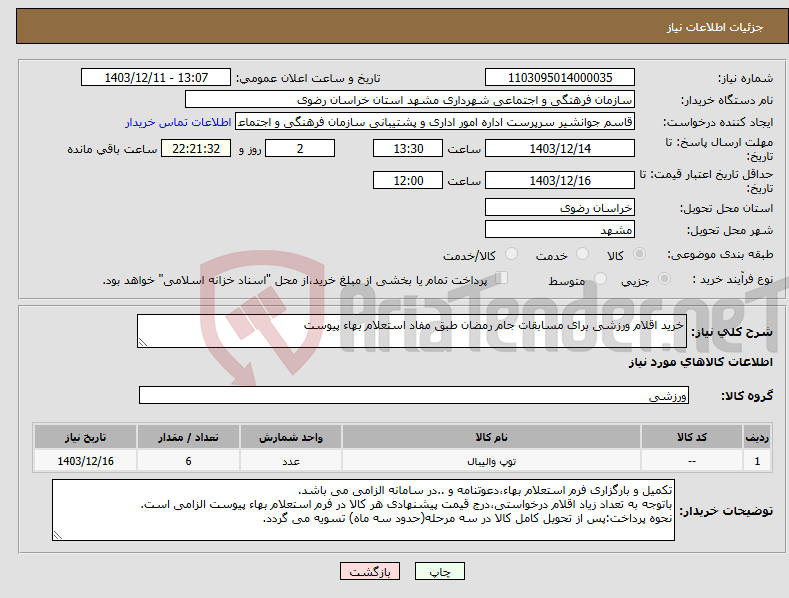This screenshot has width=789, height=598.
Task: Click the resize handle of buyer notes box
Action: click(58, 535)
